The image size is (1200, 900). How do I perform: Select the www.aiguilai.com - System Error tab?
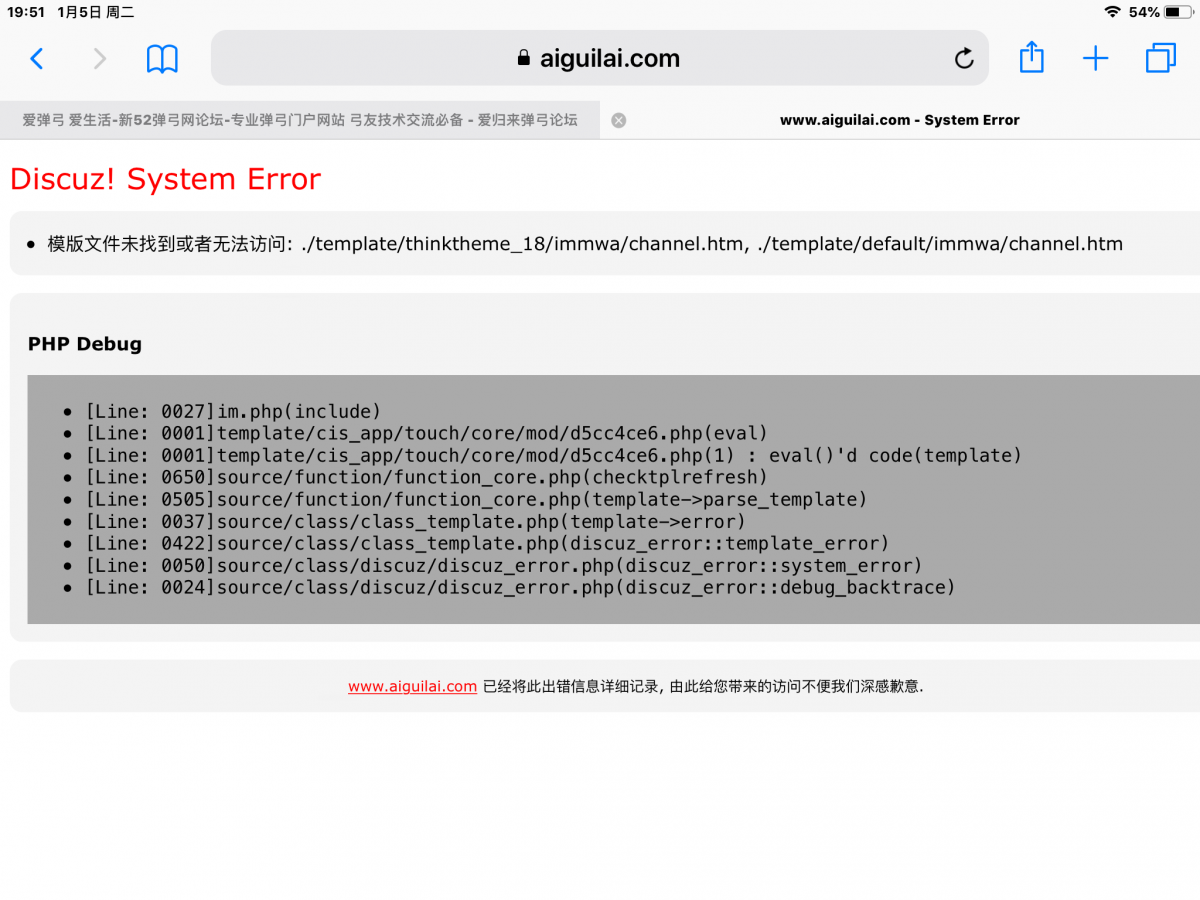(900, 120)
